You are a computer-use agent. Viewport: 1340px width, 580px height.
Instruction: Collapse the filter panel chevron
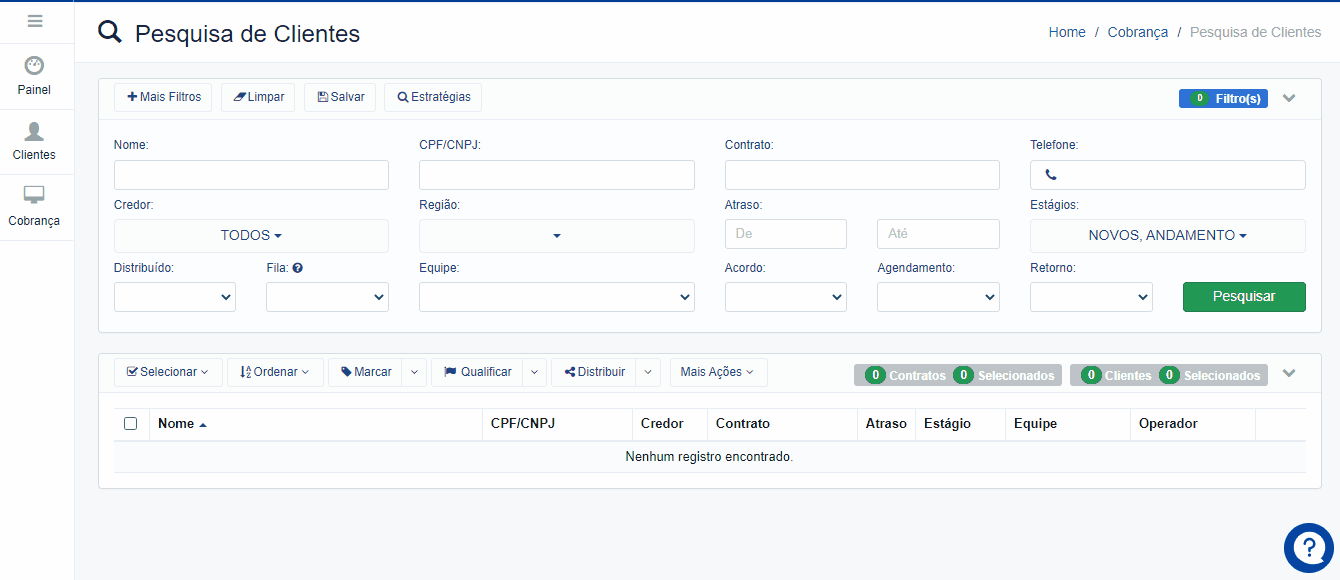1289,98
